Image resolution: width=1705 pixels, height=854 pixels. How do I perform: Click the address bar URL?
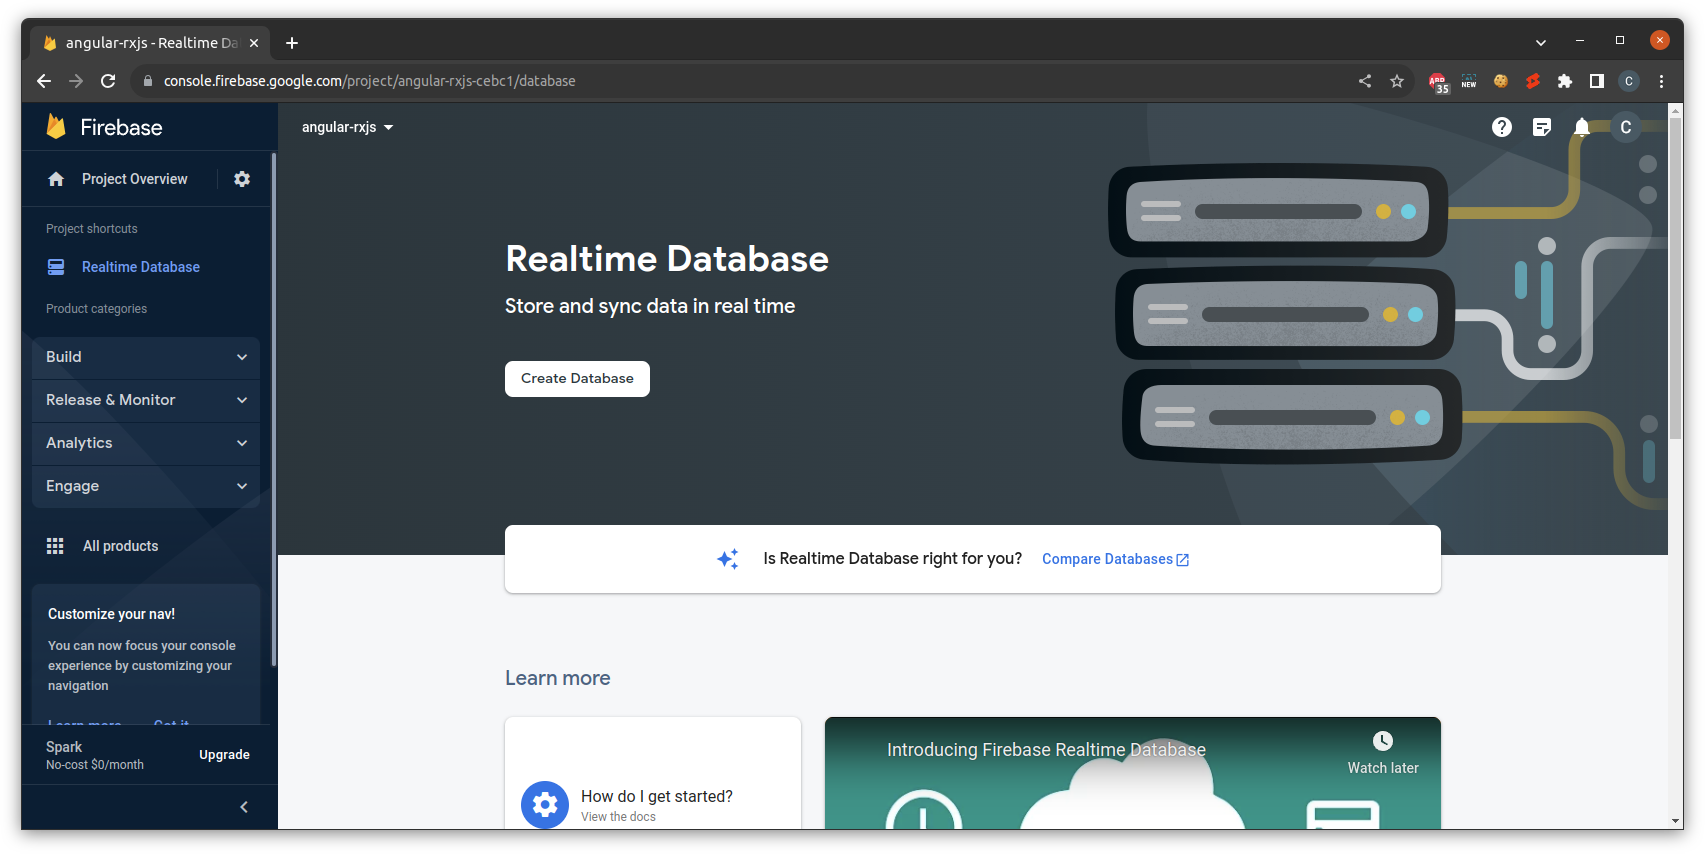click(x=369, y=81)
